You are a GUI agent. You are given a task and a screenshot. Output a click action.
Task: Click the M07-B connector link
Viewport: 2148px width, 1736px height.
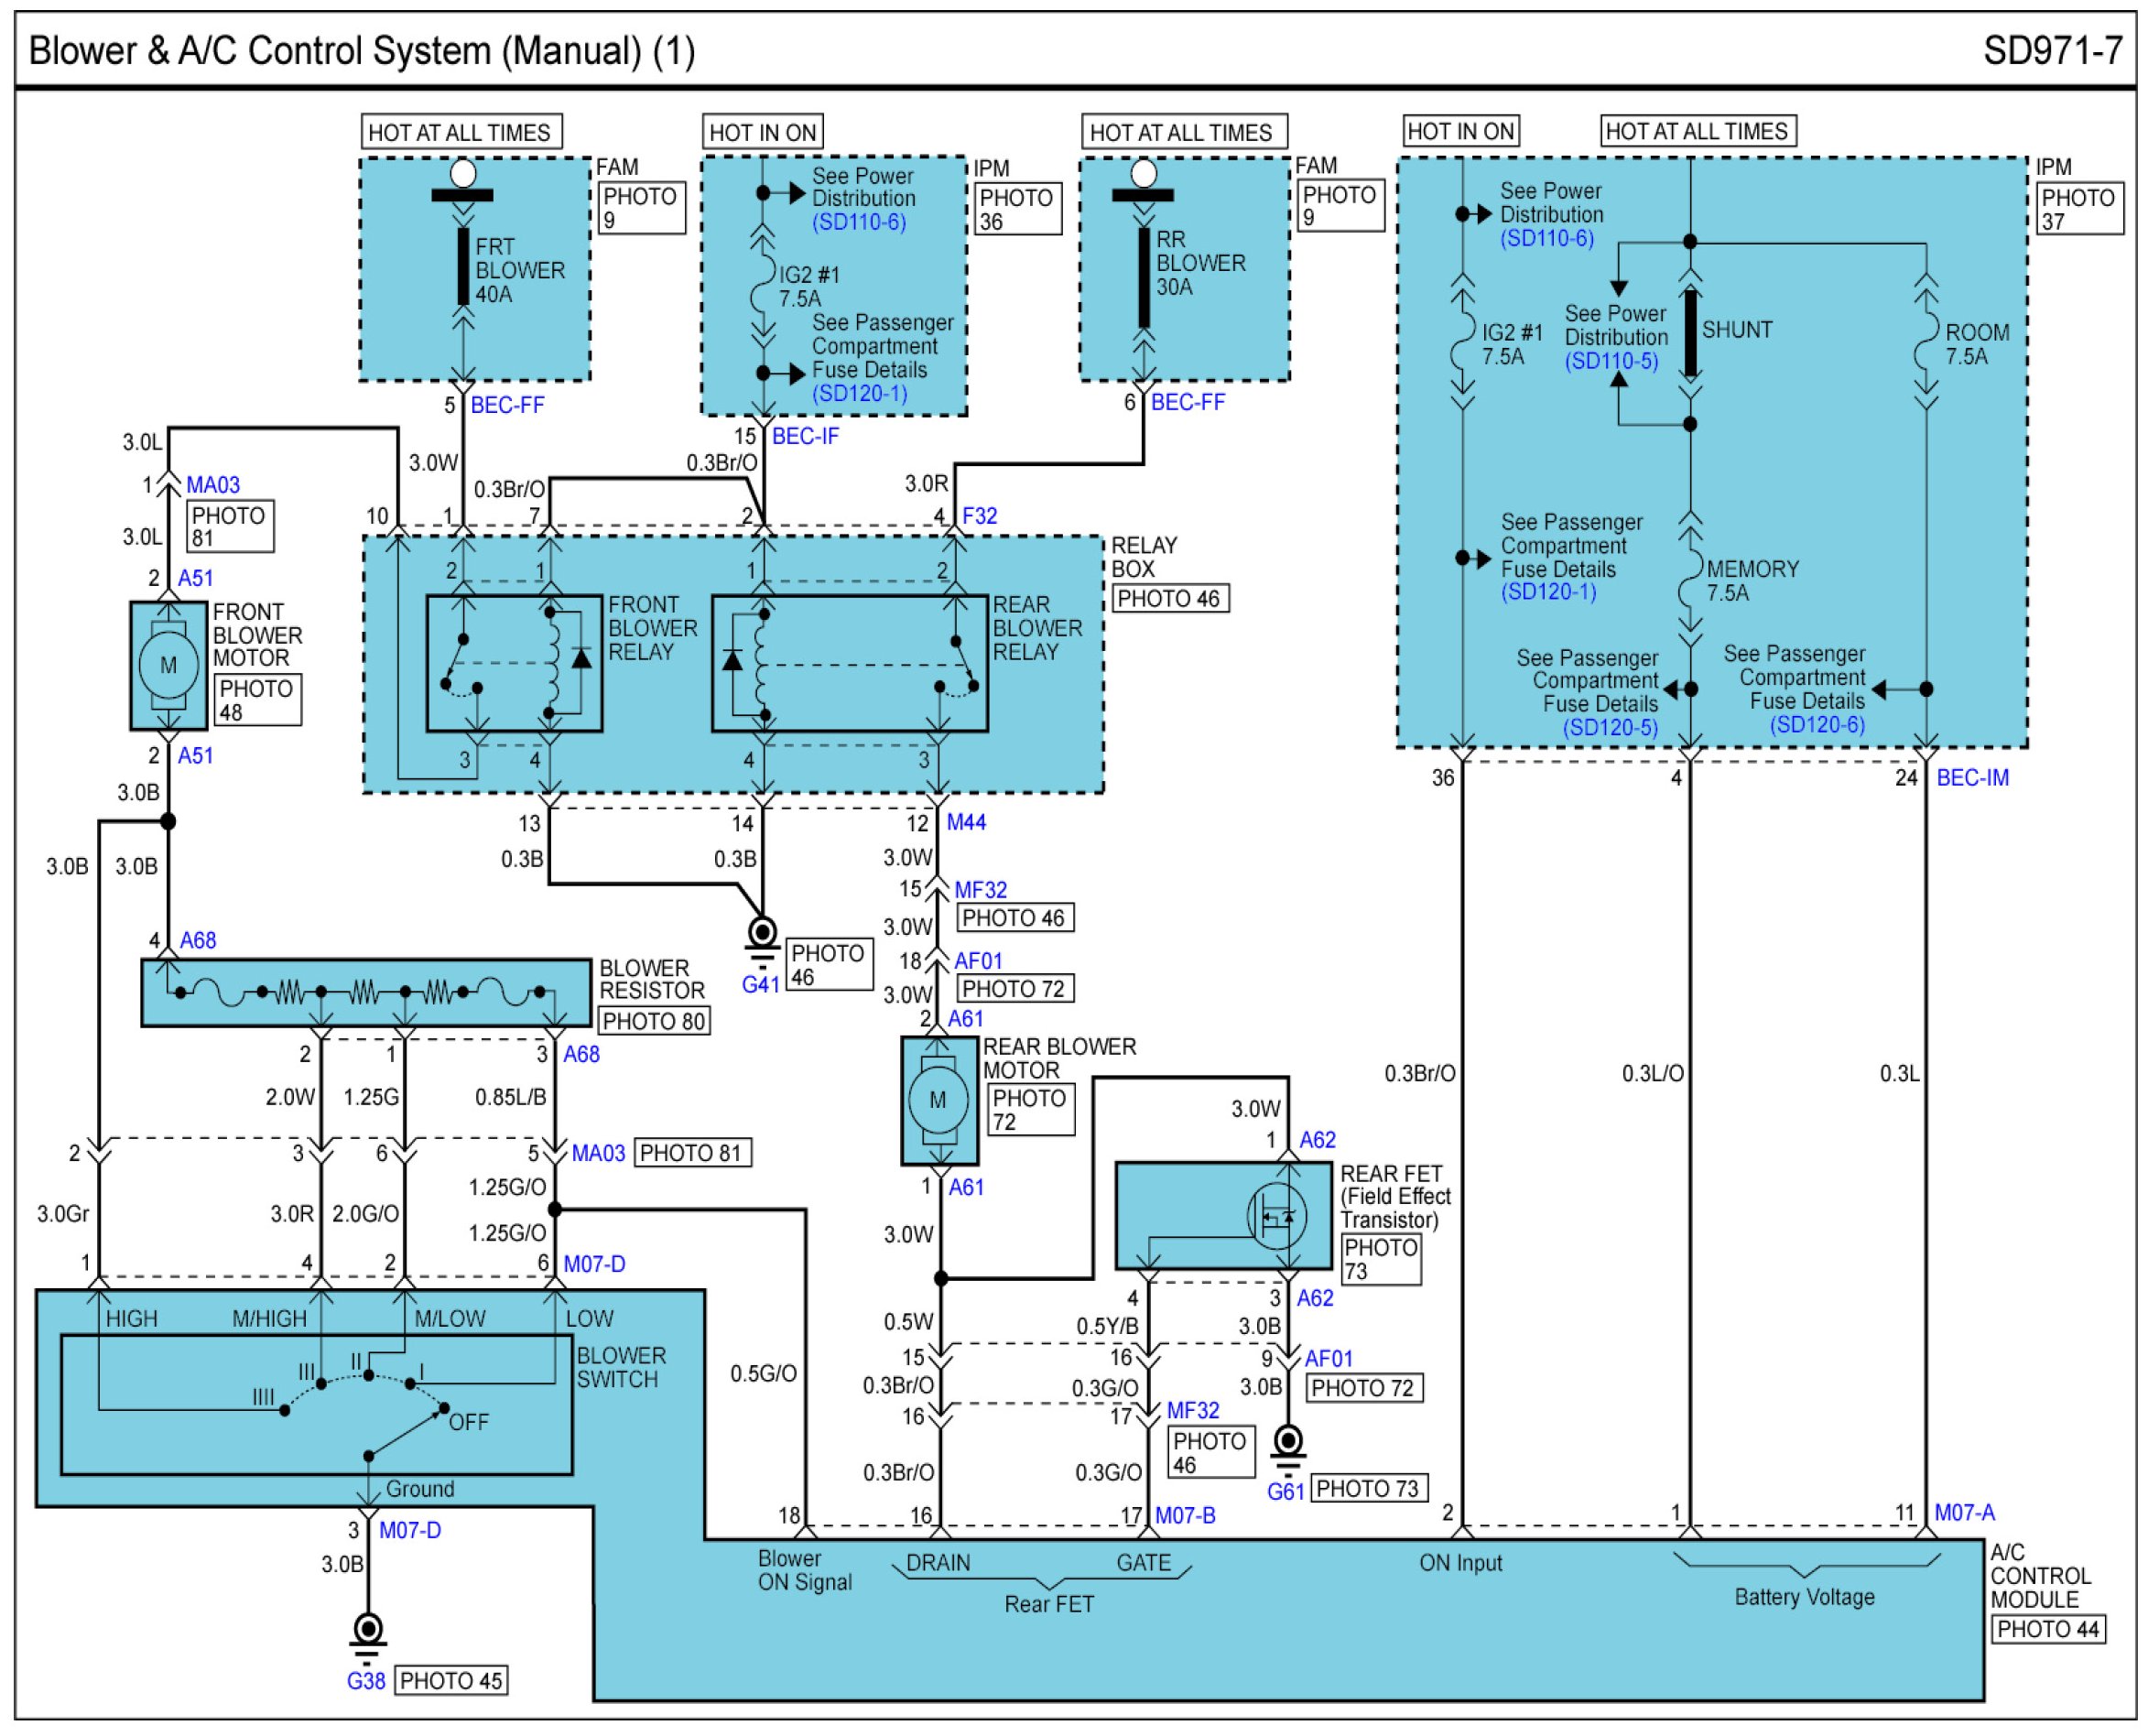(1185, 1515)
